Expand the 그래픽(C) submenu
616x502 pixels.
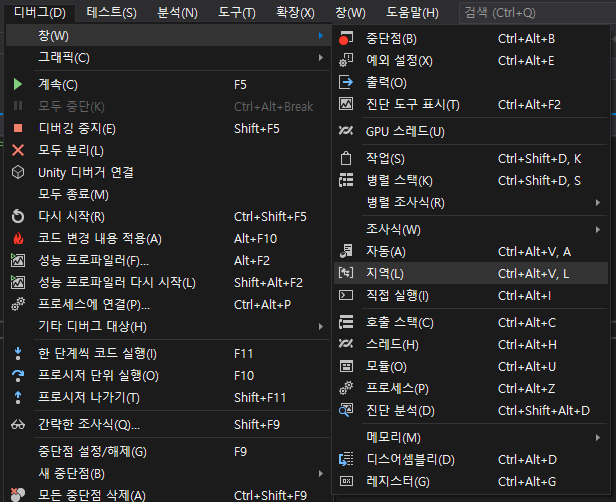(321, 58)
